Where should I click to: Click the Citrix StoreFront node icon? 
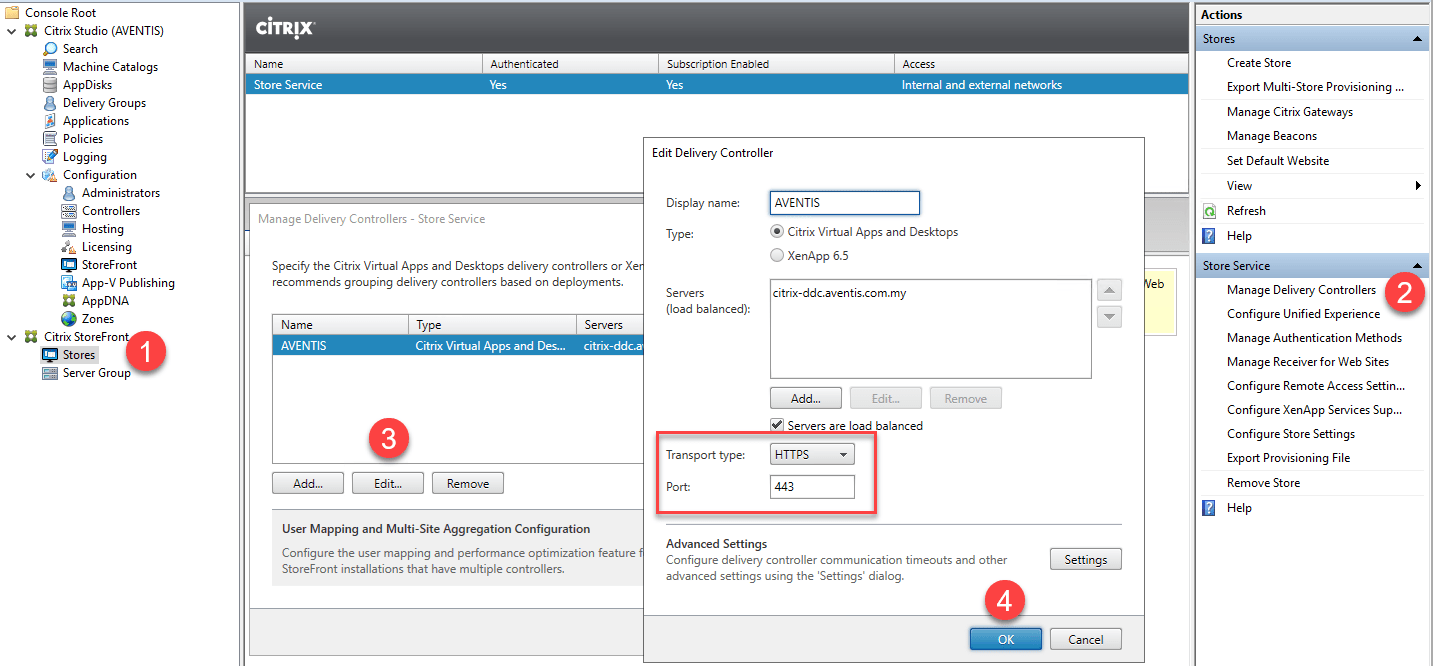[x=31, y=337]
